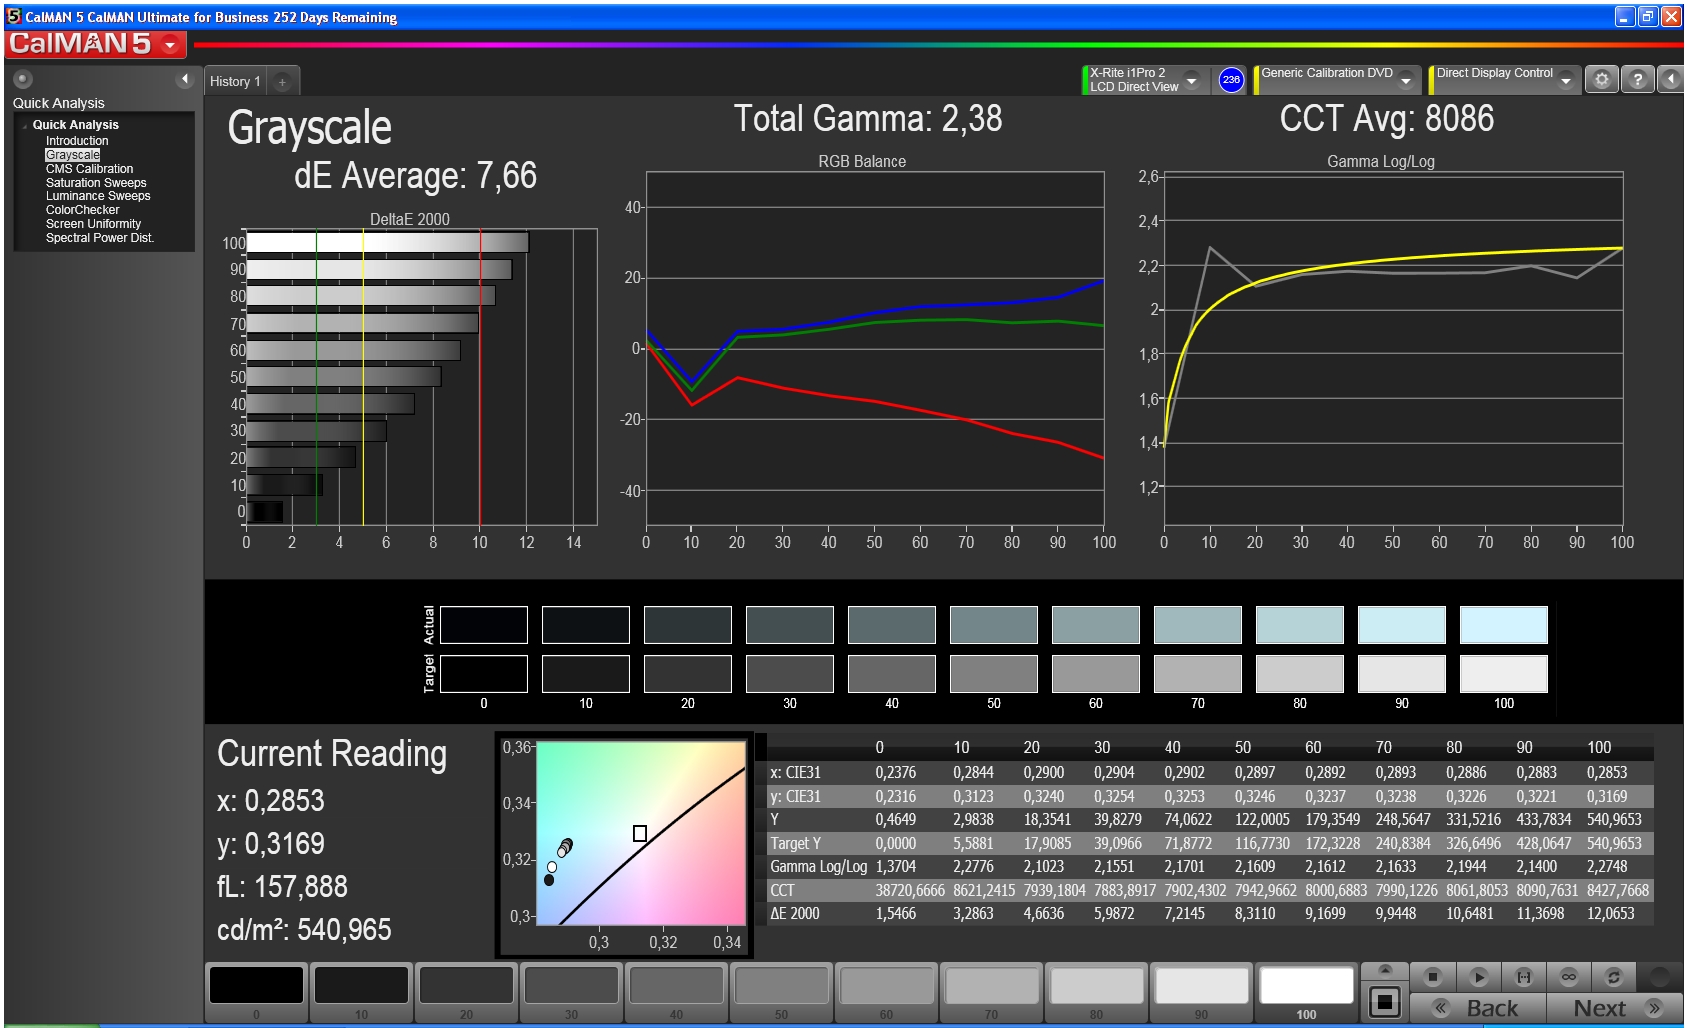
Task: Click the Gamma Log/Log row label
Action: (x=818, y=867)
